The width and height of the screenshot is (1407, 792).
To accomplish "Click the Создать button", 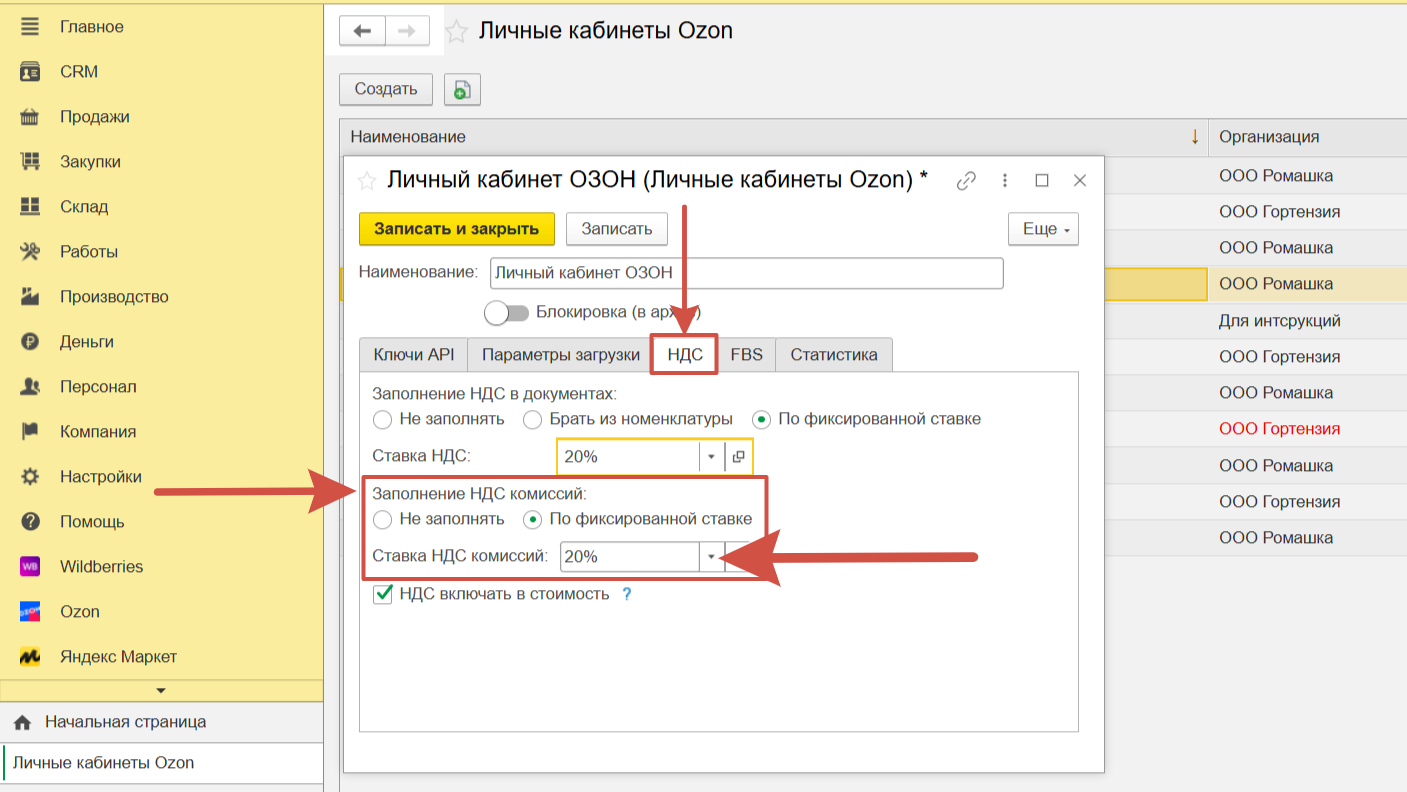I will (385, 89).
